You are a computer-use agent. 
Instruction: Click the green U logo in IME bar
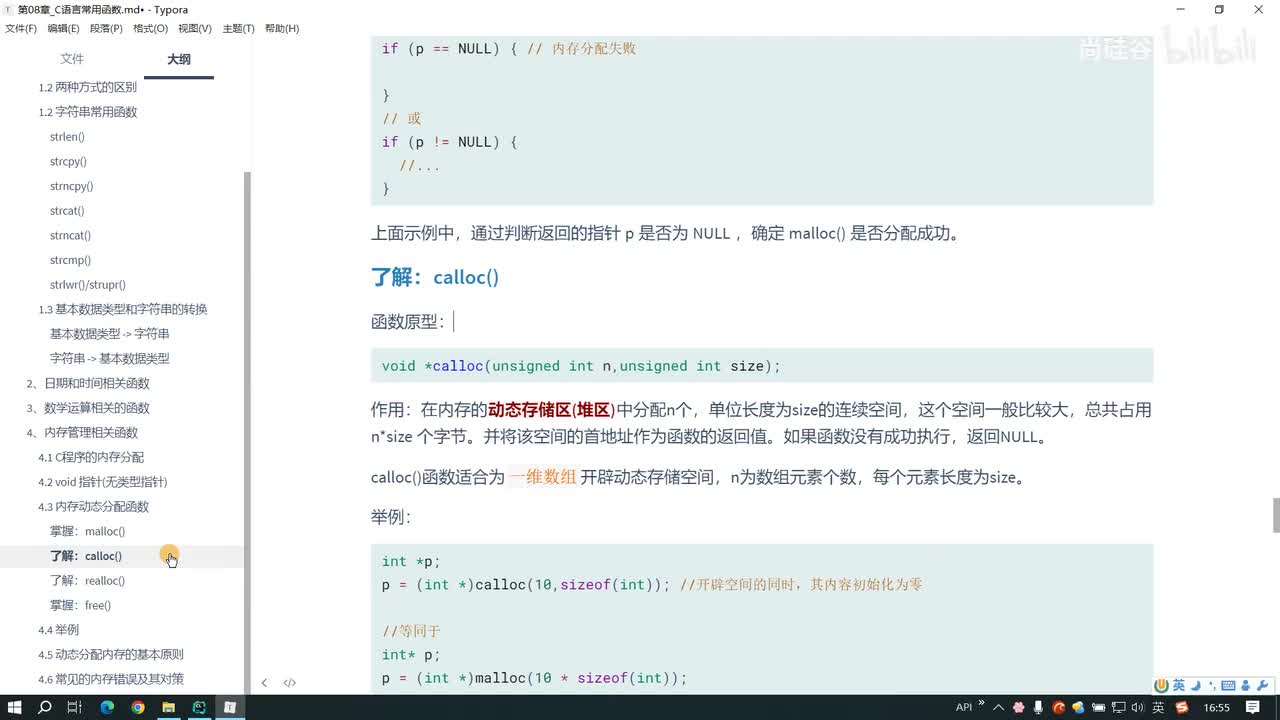pyautogui.click(x=1161, y=685)
